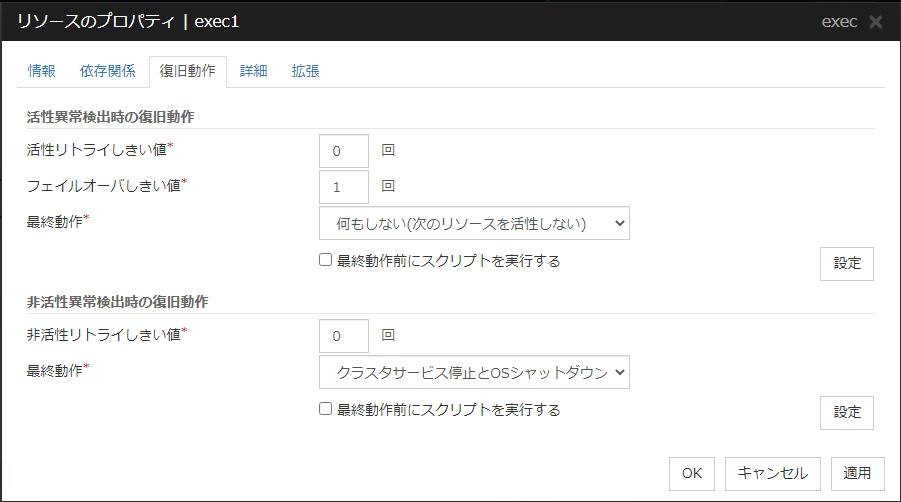Focus the フェイルオーバしきい値 input field
Screen dimensions: 901x502
tap(343, 187)
